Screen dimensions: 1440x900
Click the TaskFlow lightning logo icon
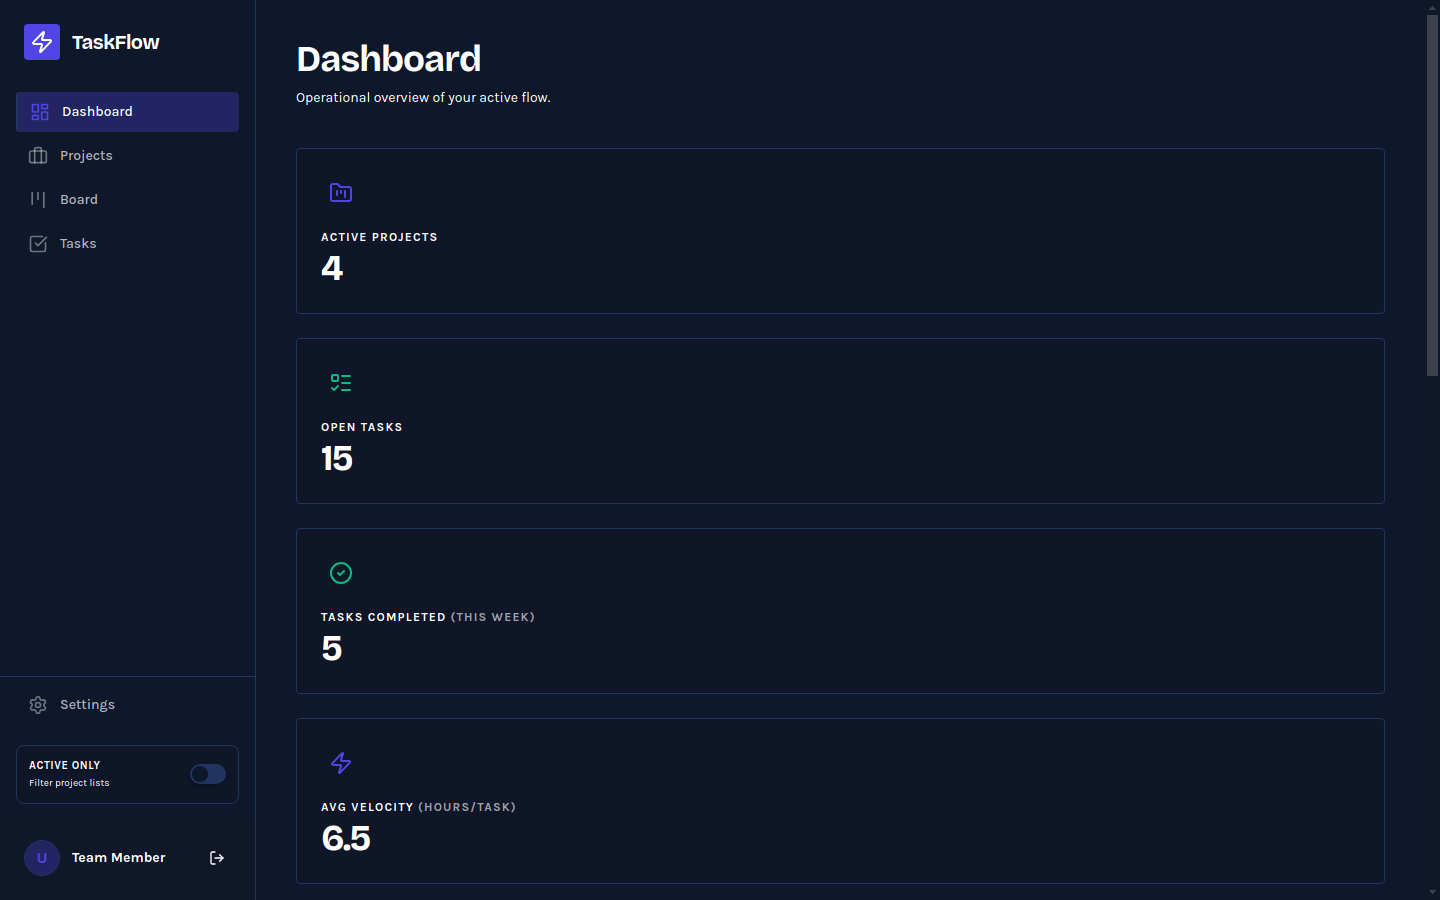(x=42, y=42)
